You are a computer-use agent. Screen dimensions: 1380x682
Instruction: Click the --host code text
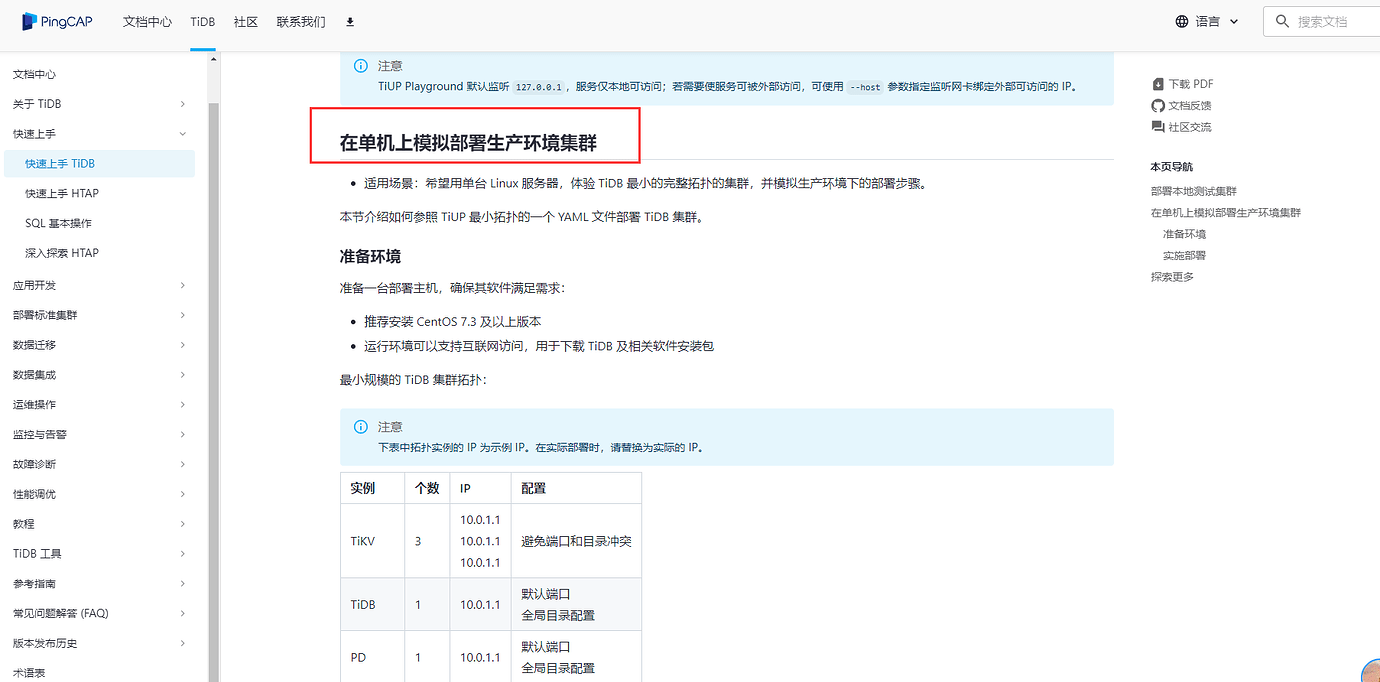[x=865, y=87]
